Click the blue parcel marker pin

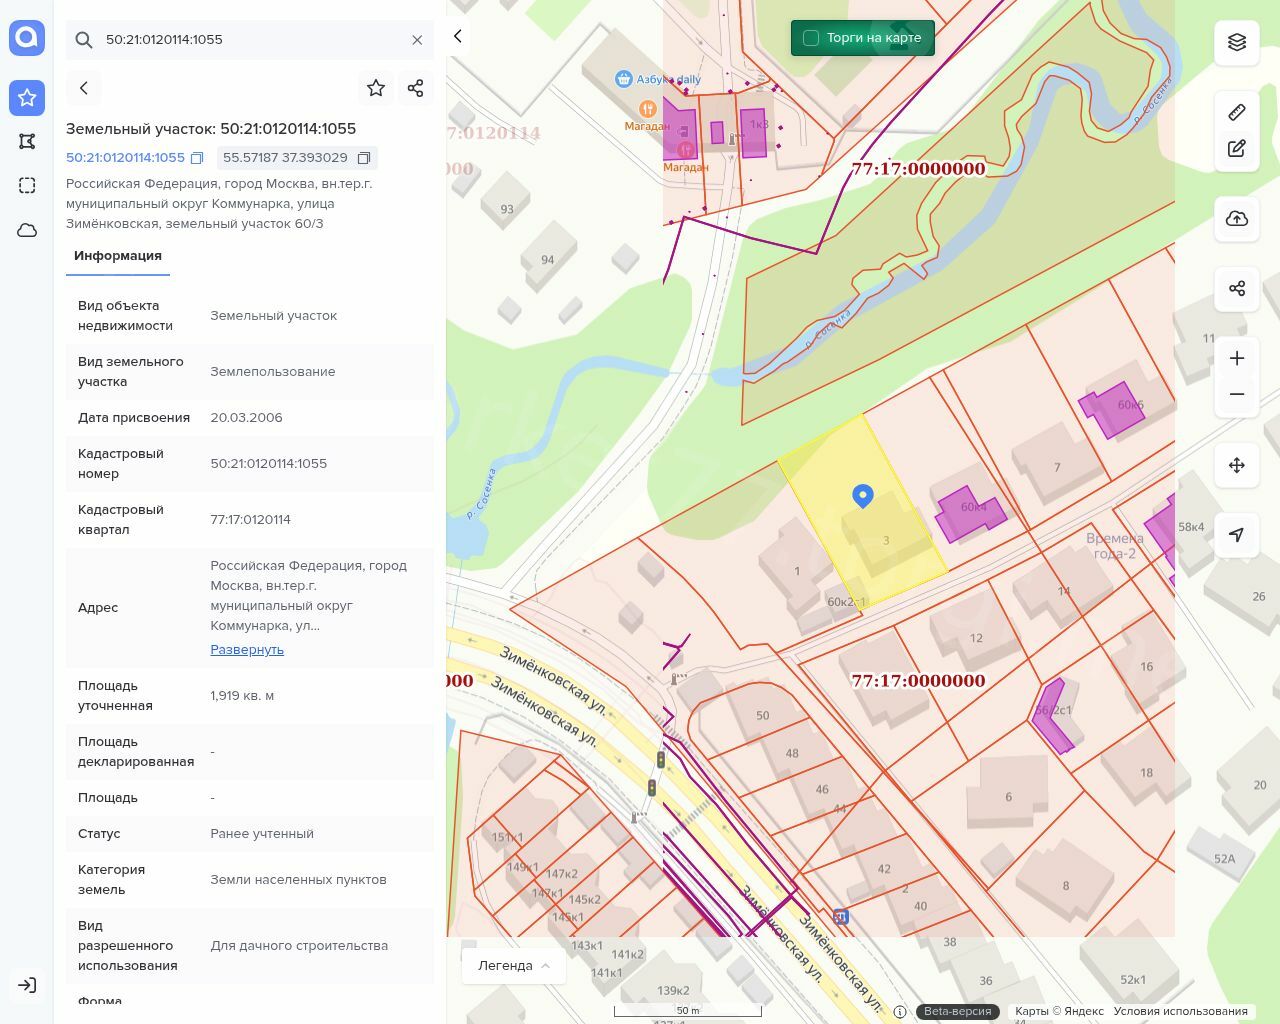(862, 495)
